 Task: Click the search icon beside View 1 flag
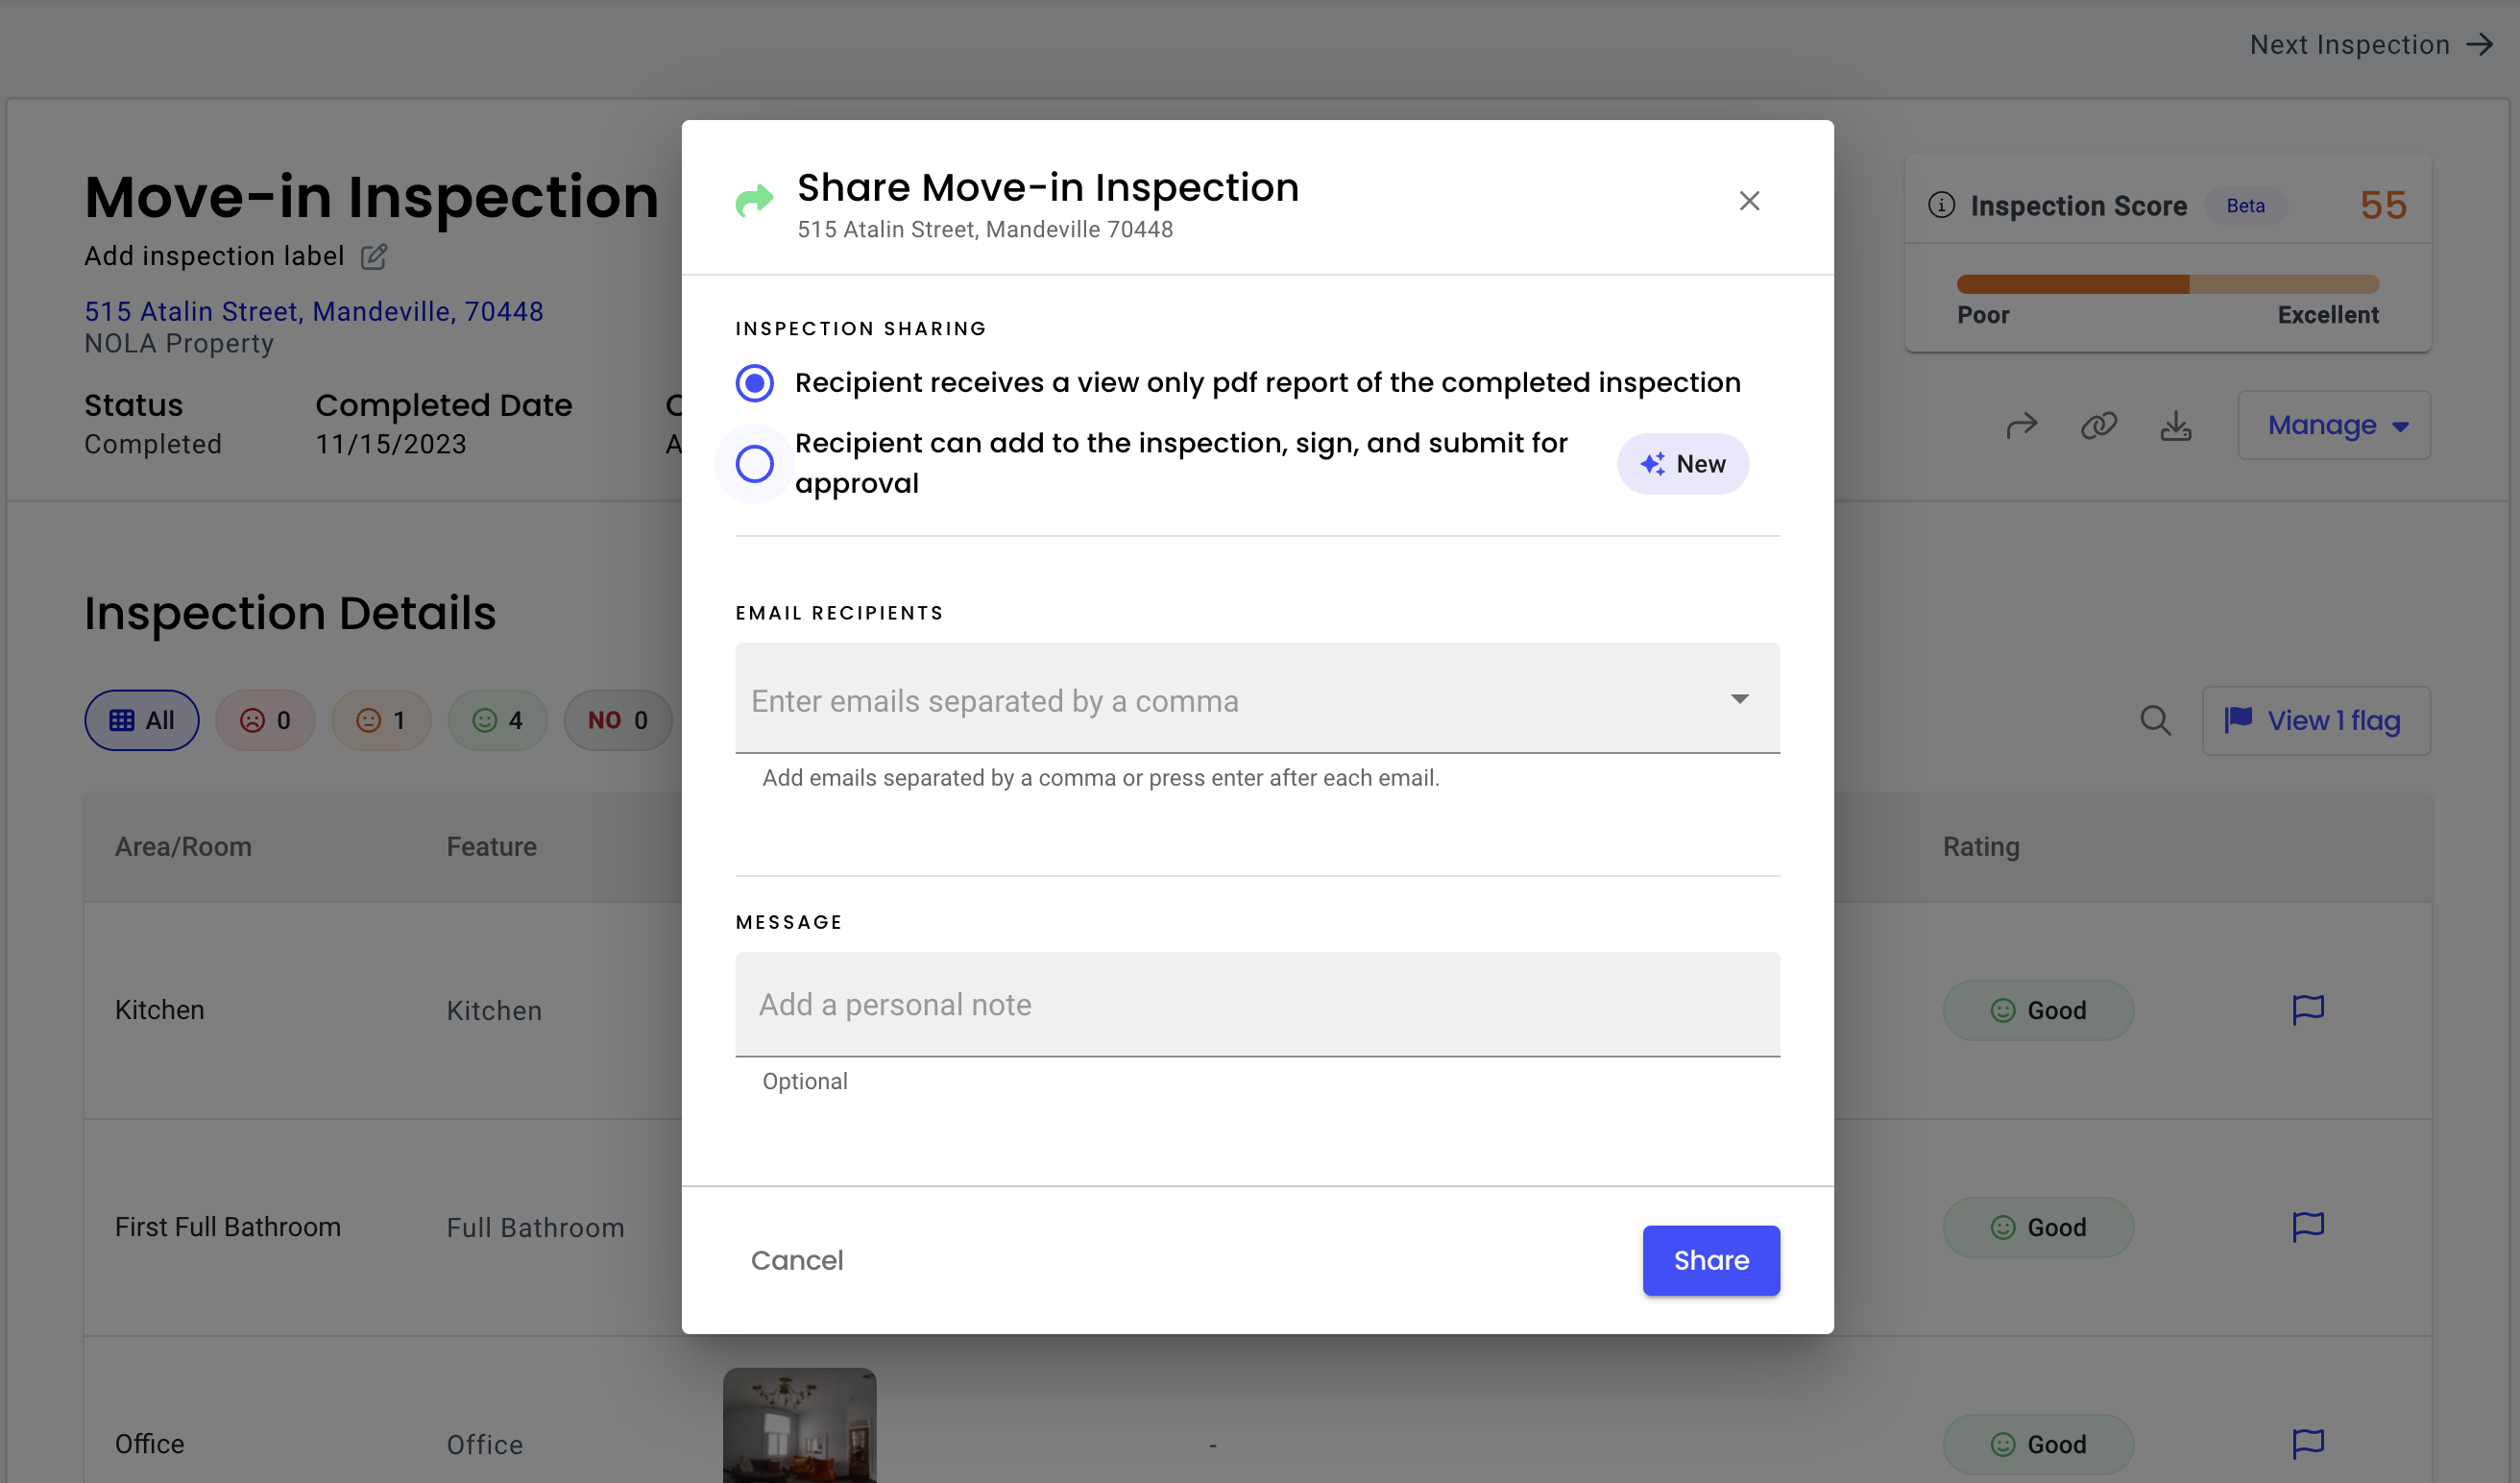[x=2156, y=720]
